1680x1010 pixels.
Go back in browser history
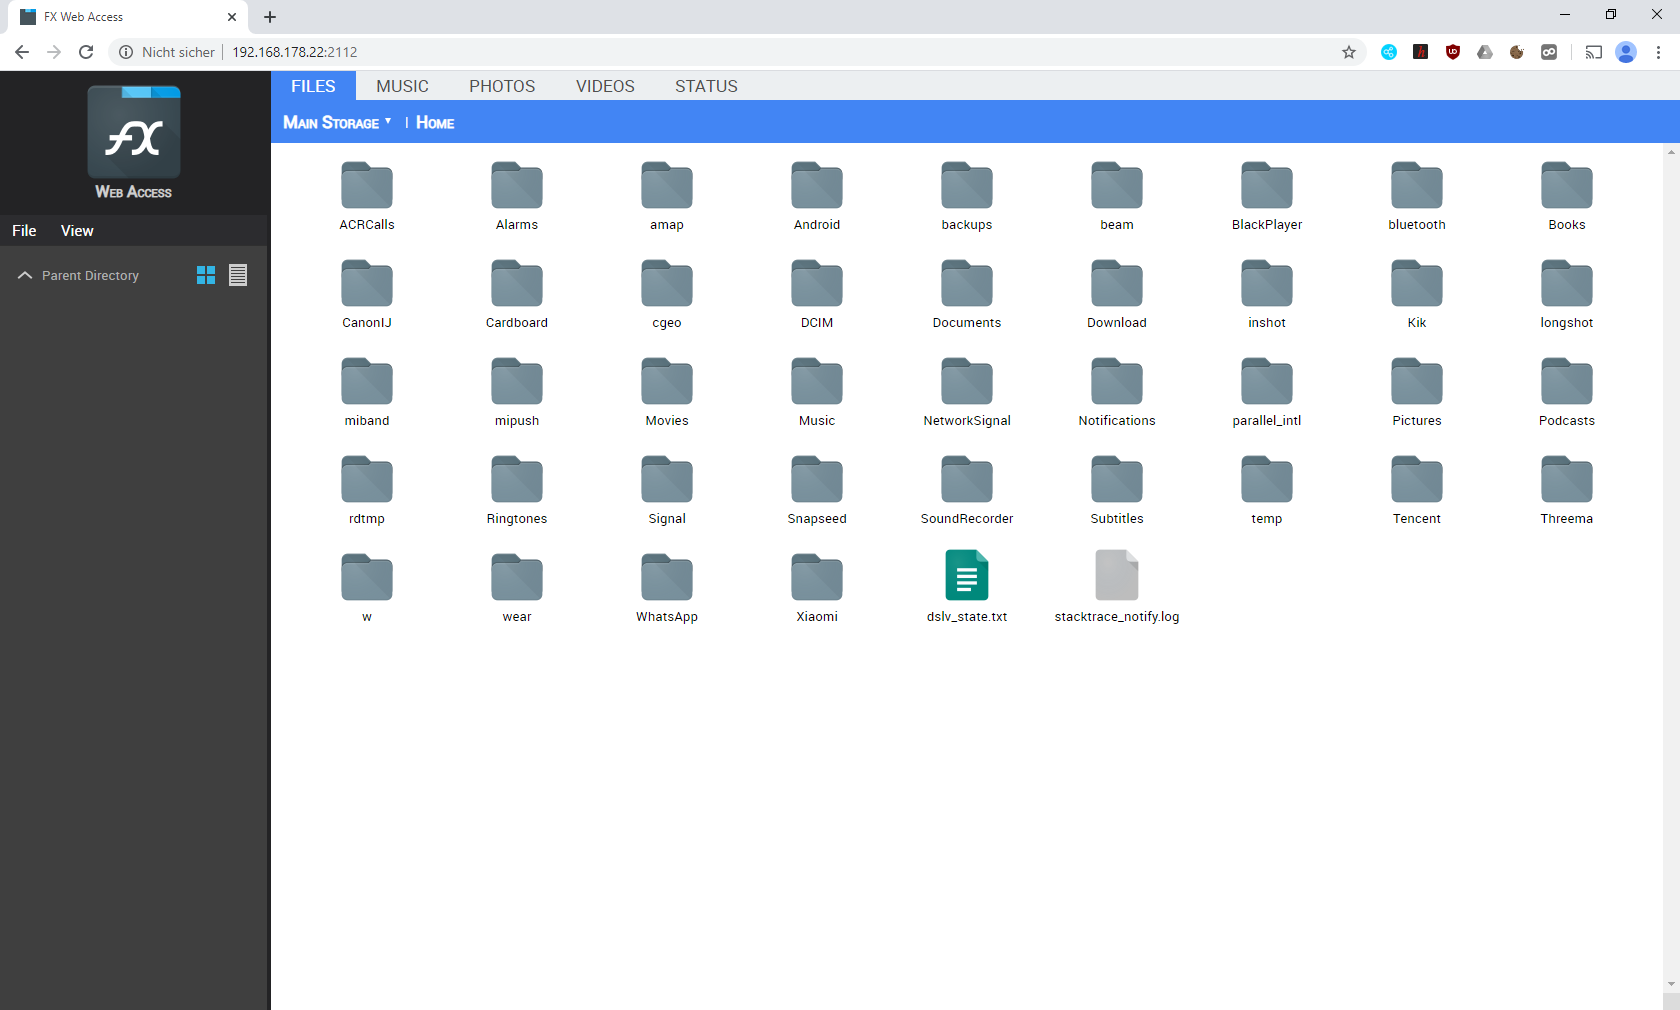[x=22, y=52]
